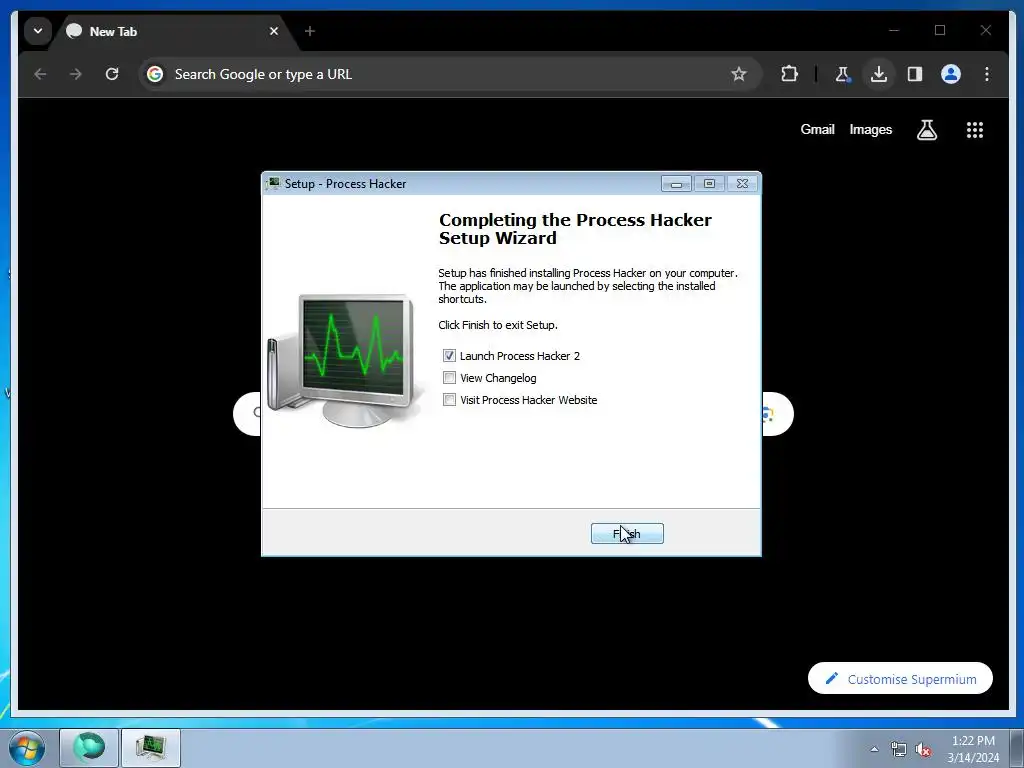Open Search Labs flask on page
The height and width of the screenshot is (768, 1024).
(x=927, y=130)
